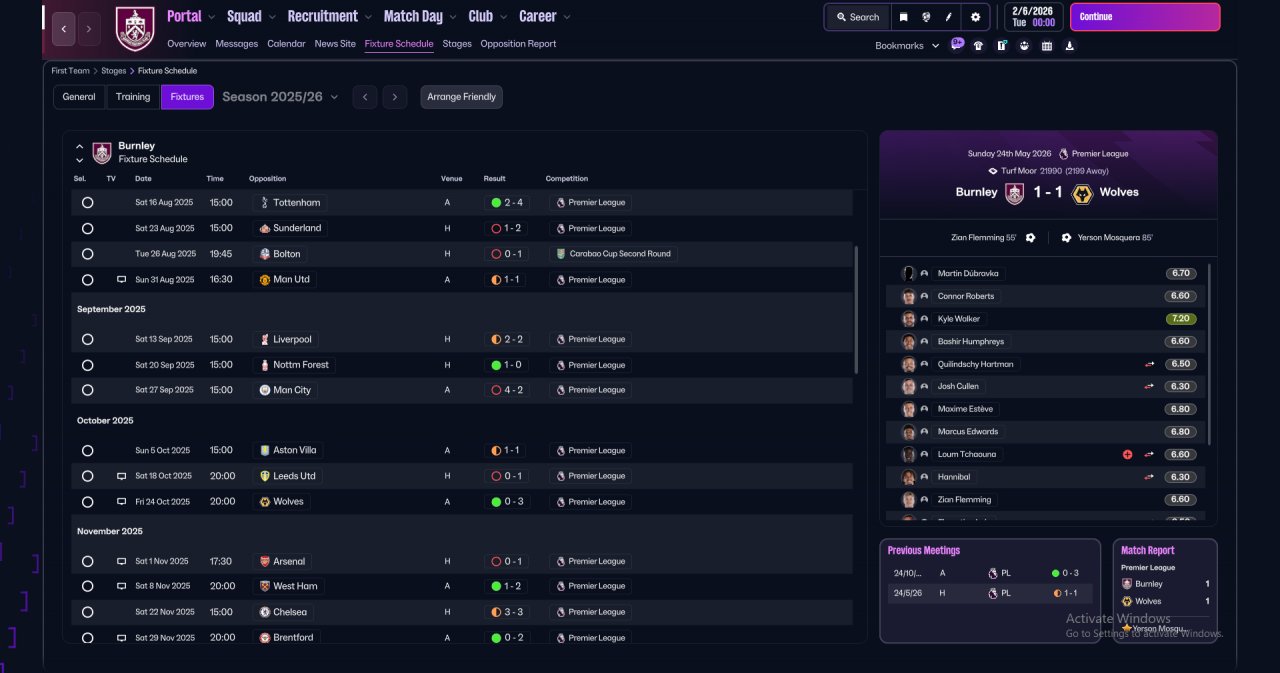The image size is (1280, 673).
Task: Click the goal icon beside Zian Flemming 55'
Action: pos(1030,238)
